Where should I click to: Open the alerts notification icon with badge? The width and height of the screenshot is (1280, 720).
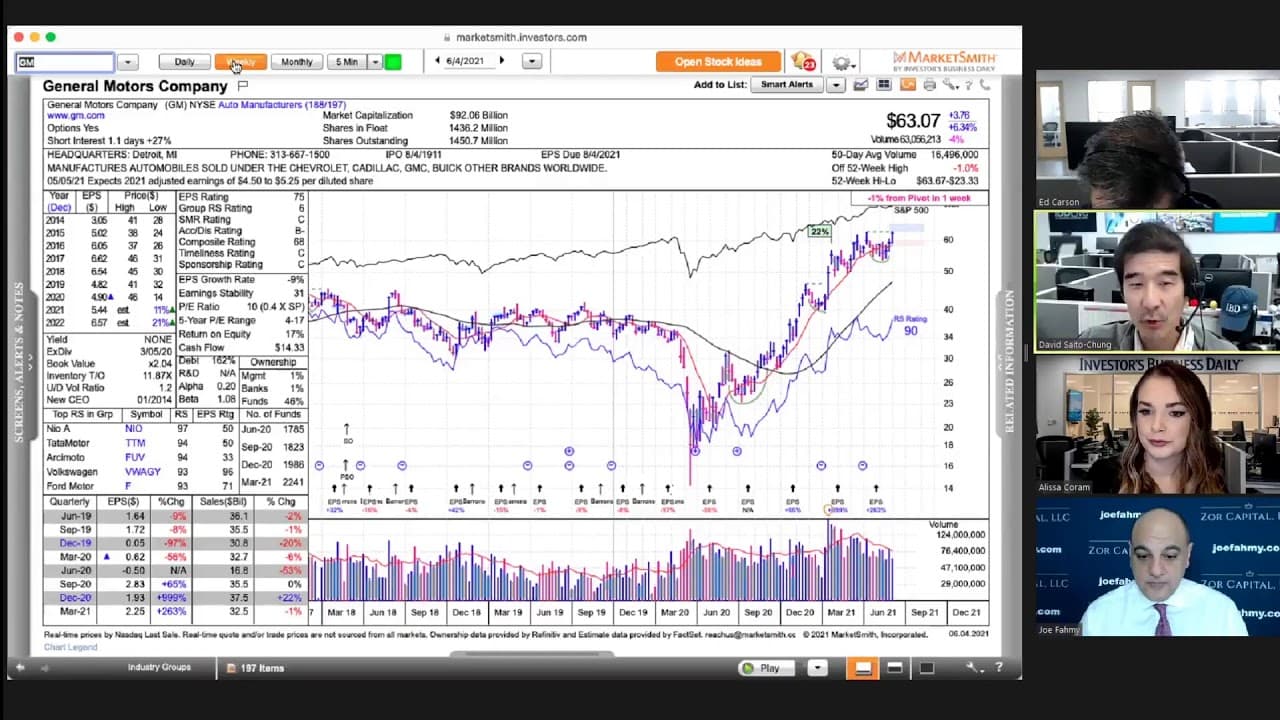click(x=803, y=62)
